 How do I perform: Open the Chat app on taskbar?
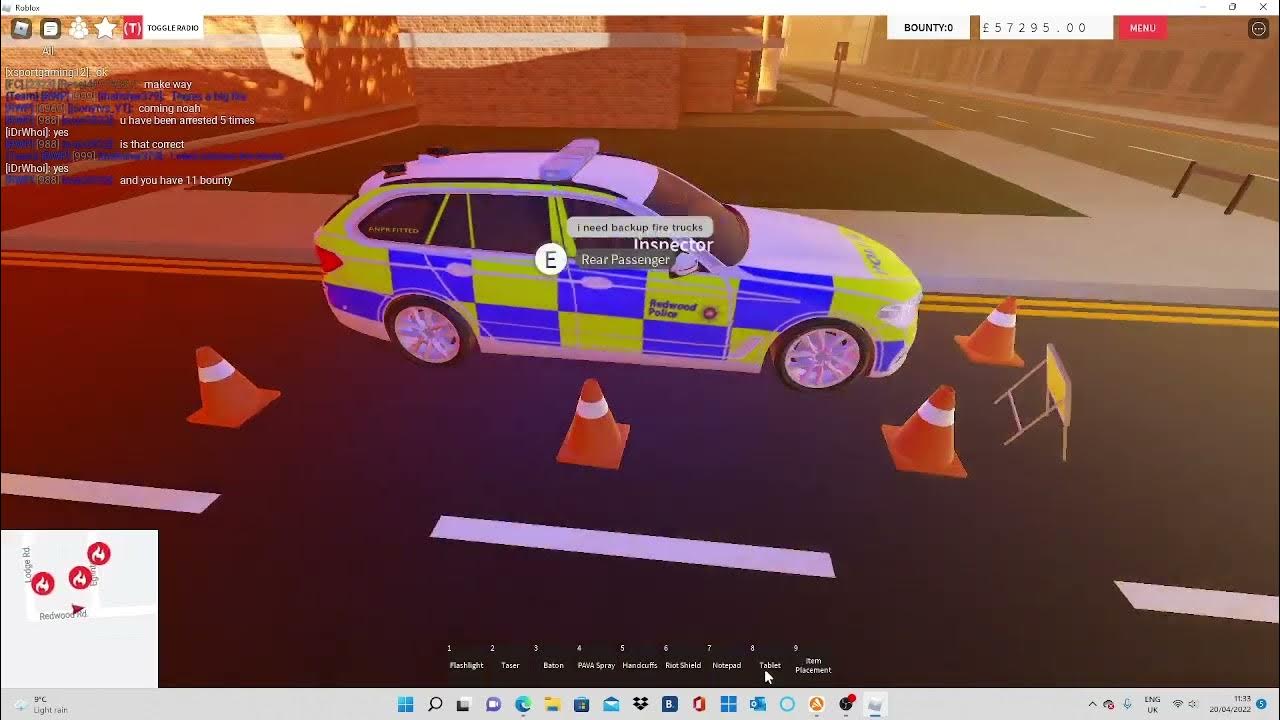[493, 704]
